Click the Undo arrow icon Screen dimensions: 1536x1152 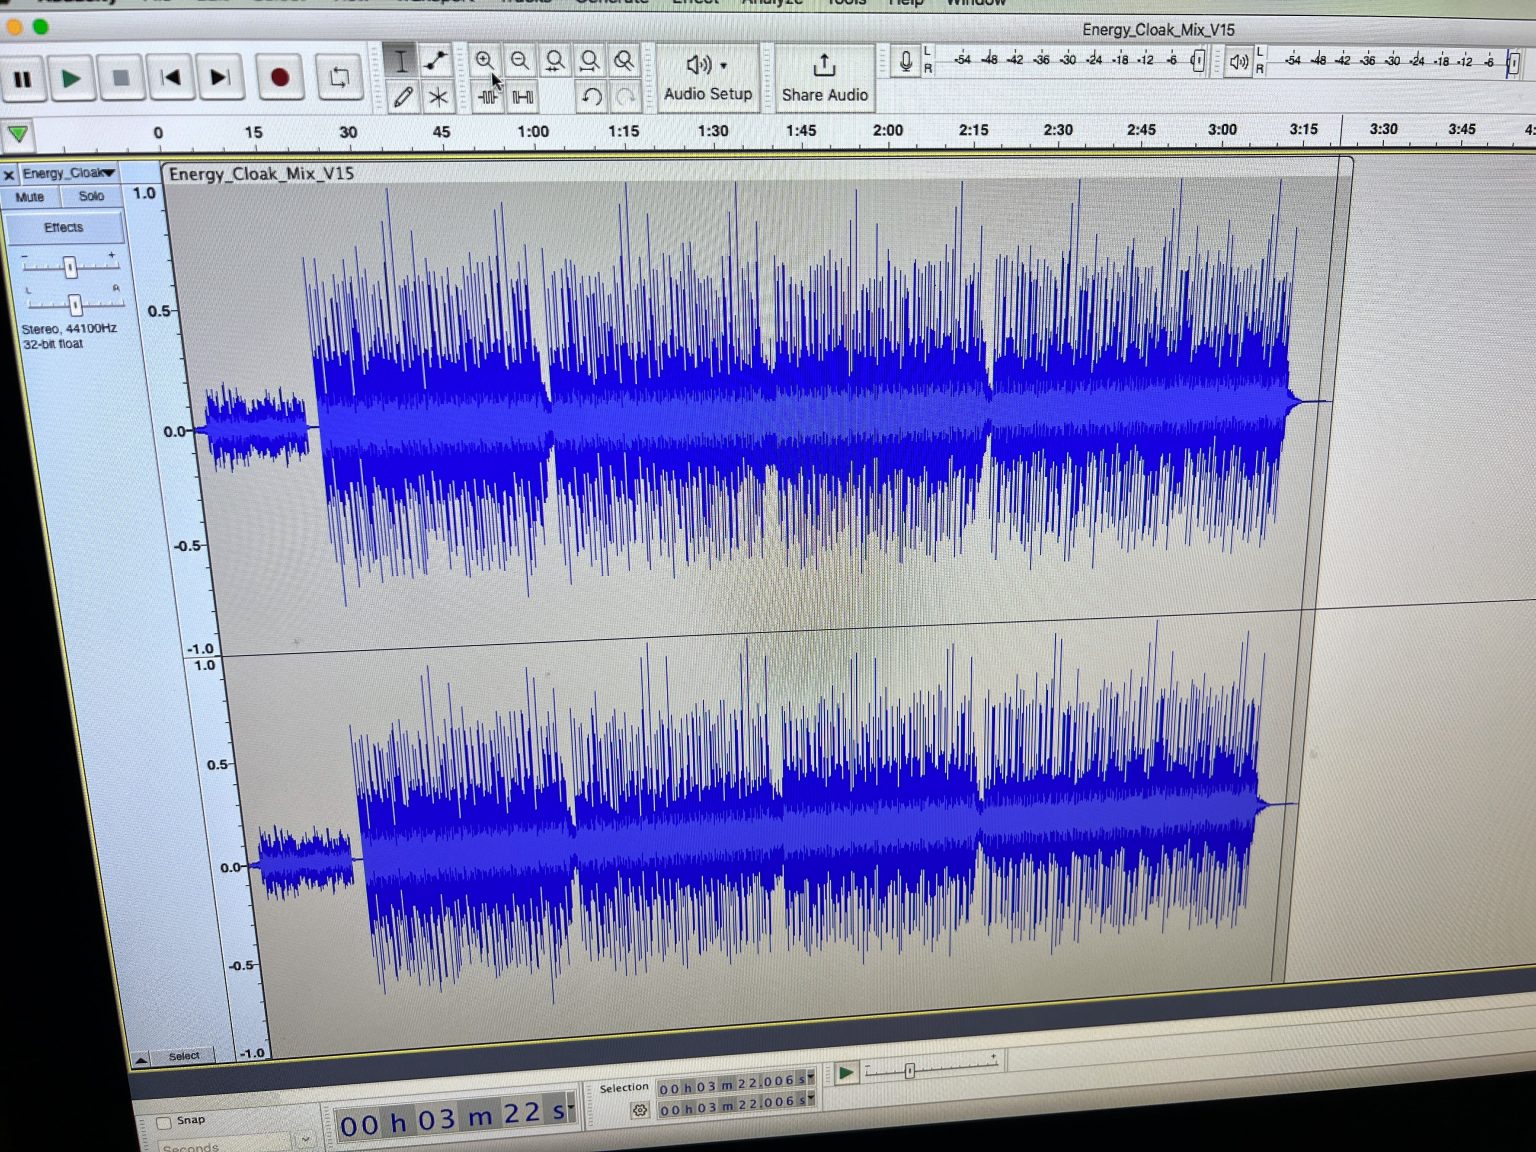[x=592, y=97]
